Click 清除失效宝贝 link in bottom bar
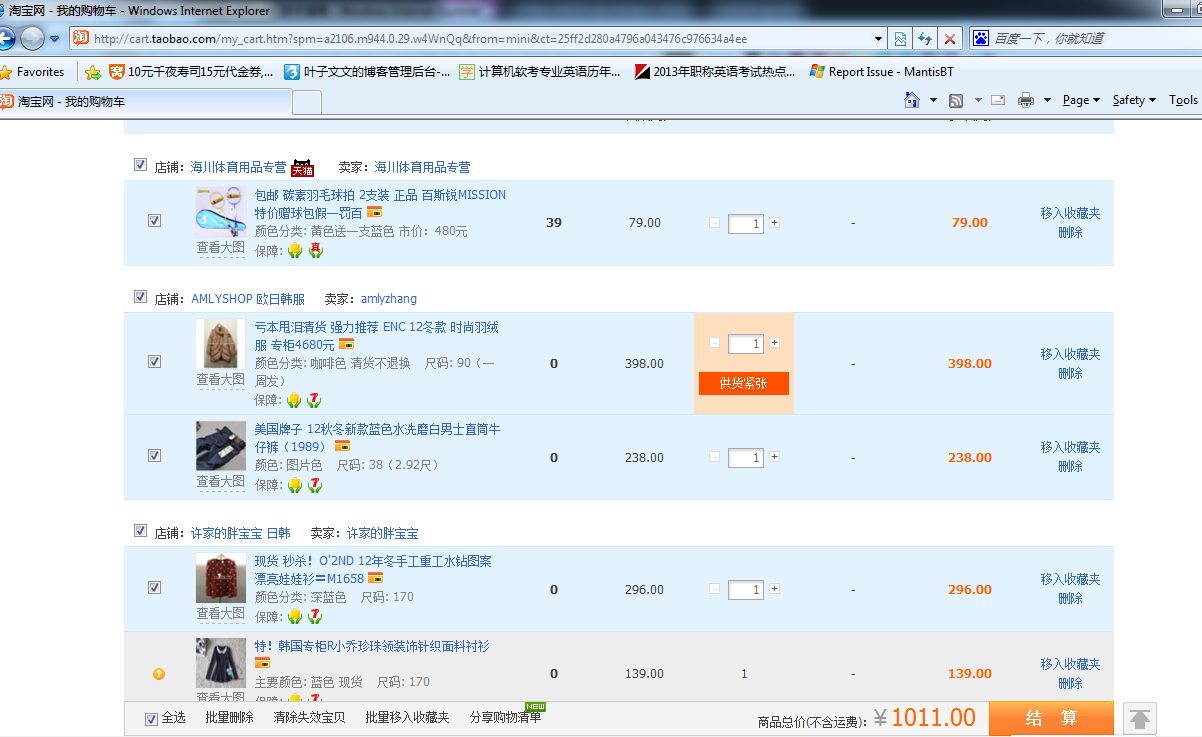 (x=309, y=718)
